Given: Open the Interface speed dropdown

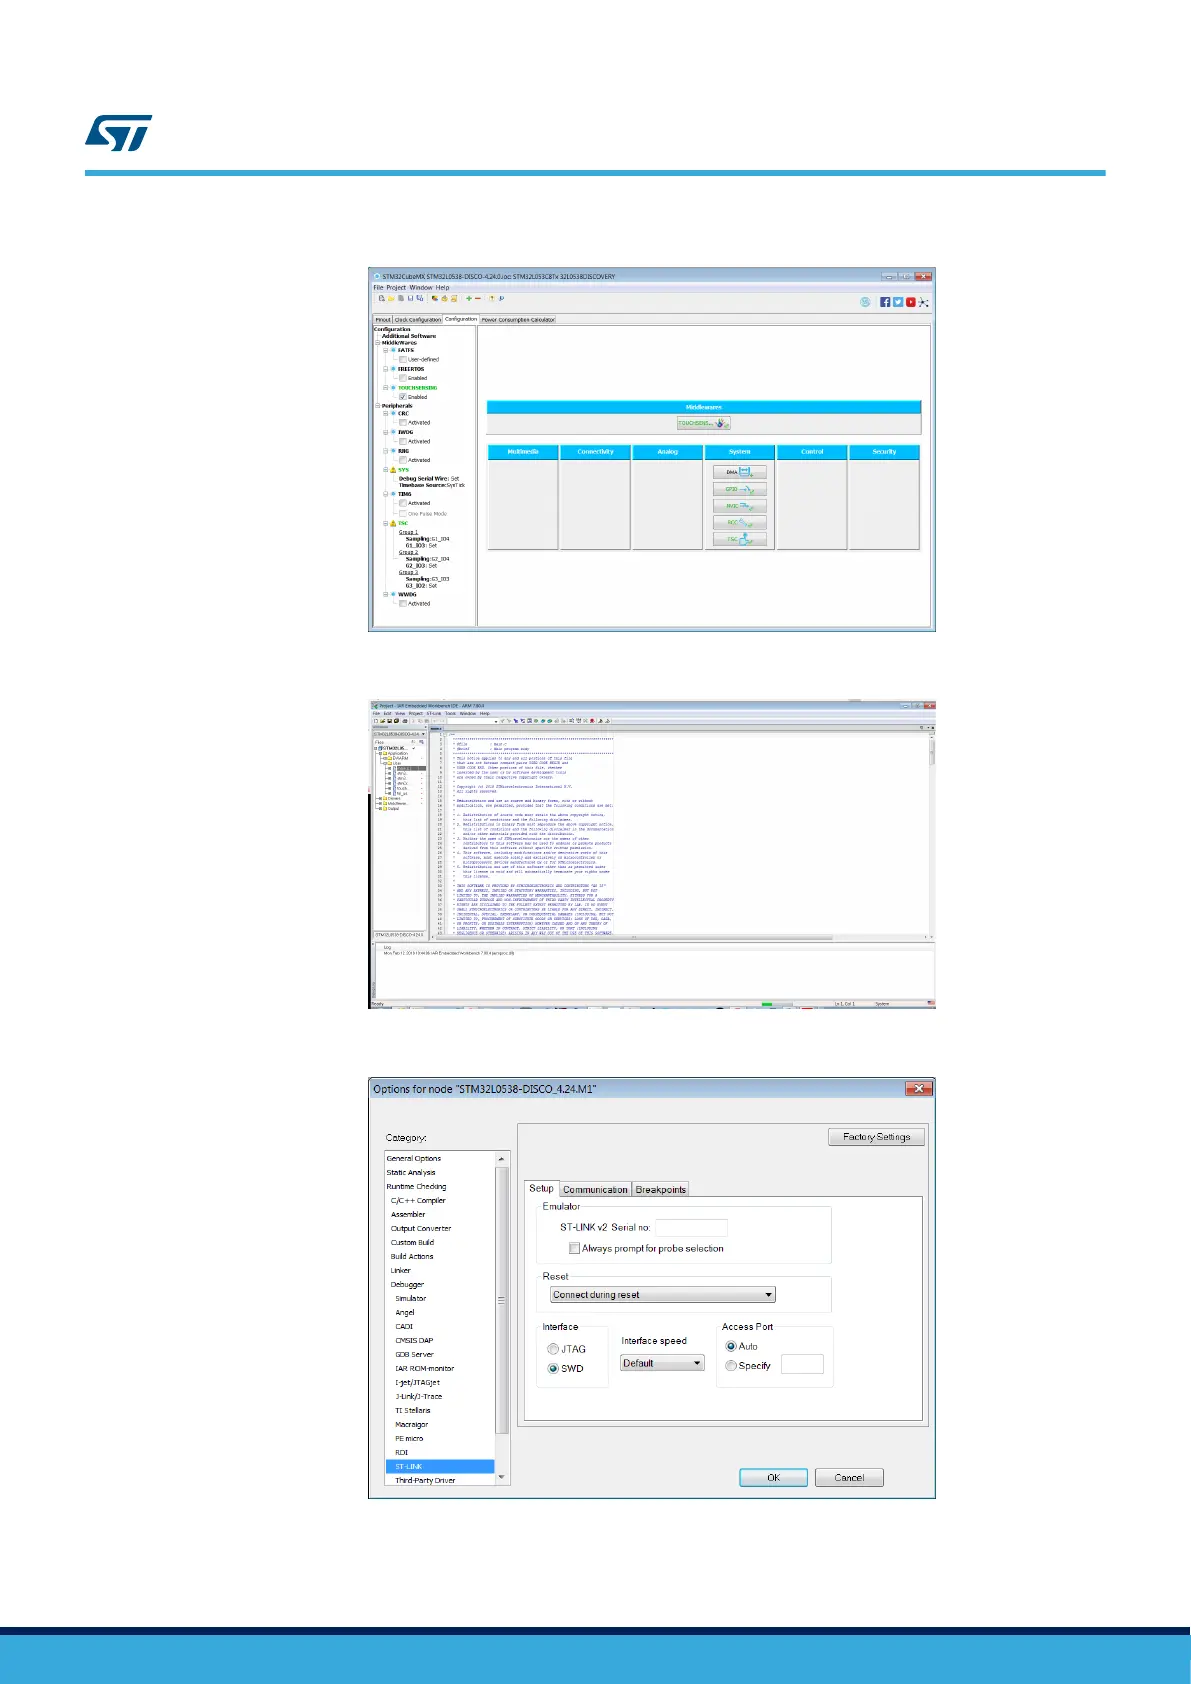Looking at the screenshot, I should tap(662, 1363).
